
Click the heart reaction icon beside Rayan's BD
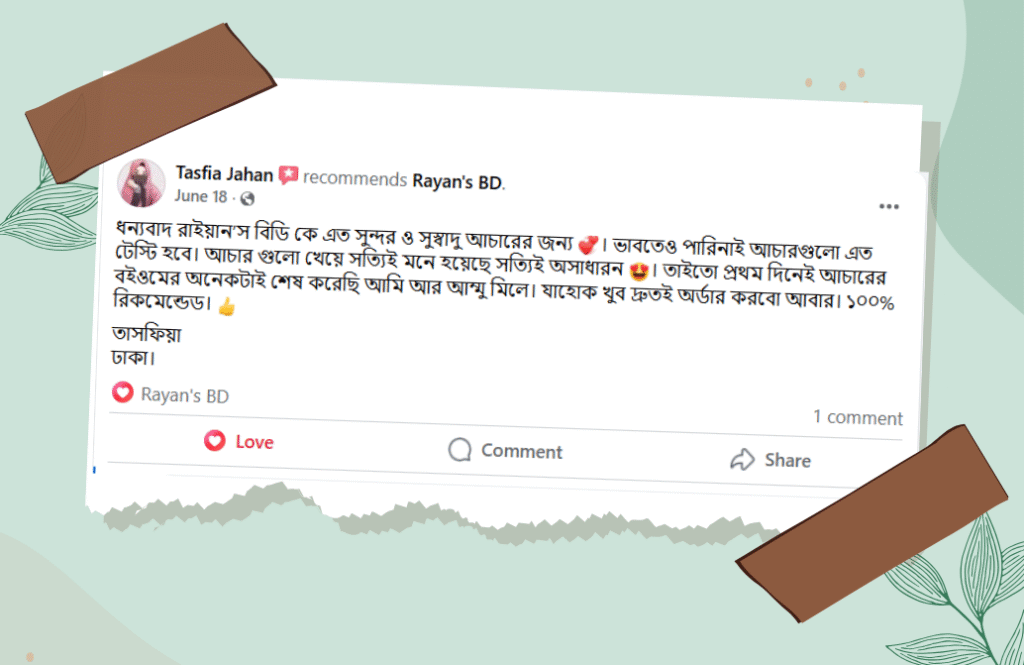(x=123, y=392)
